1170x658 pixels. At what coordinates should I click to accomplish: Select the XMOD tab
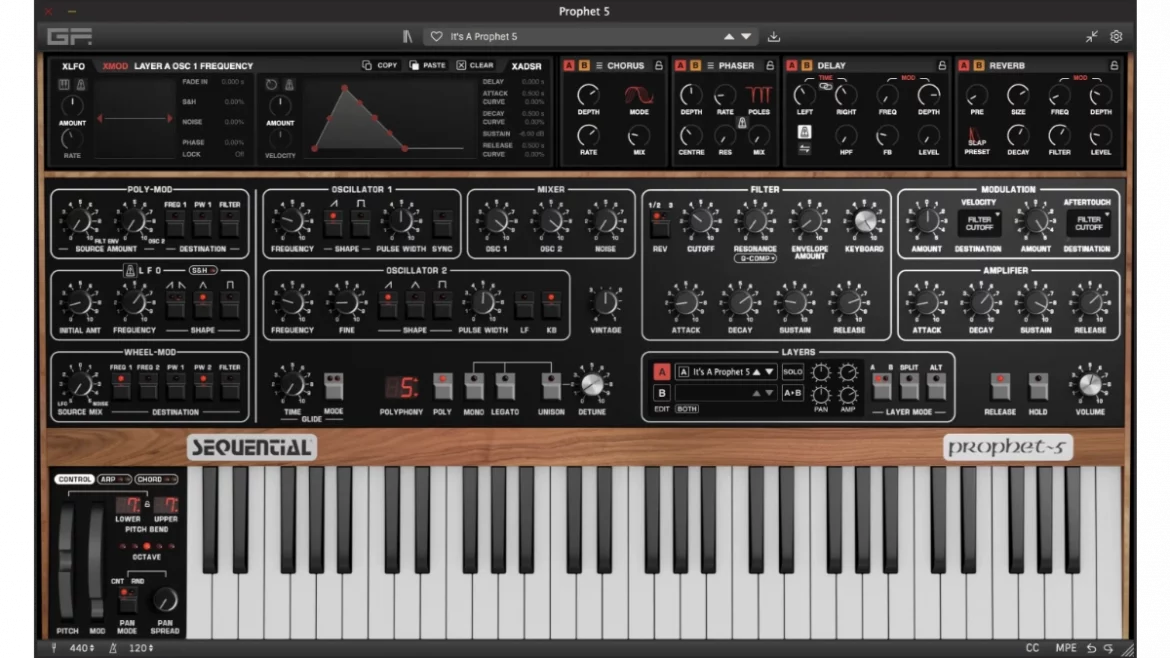coord(115,66)
